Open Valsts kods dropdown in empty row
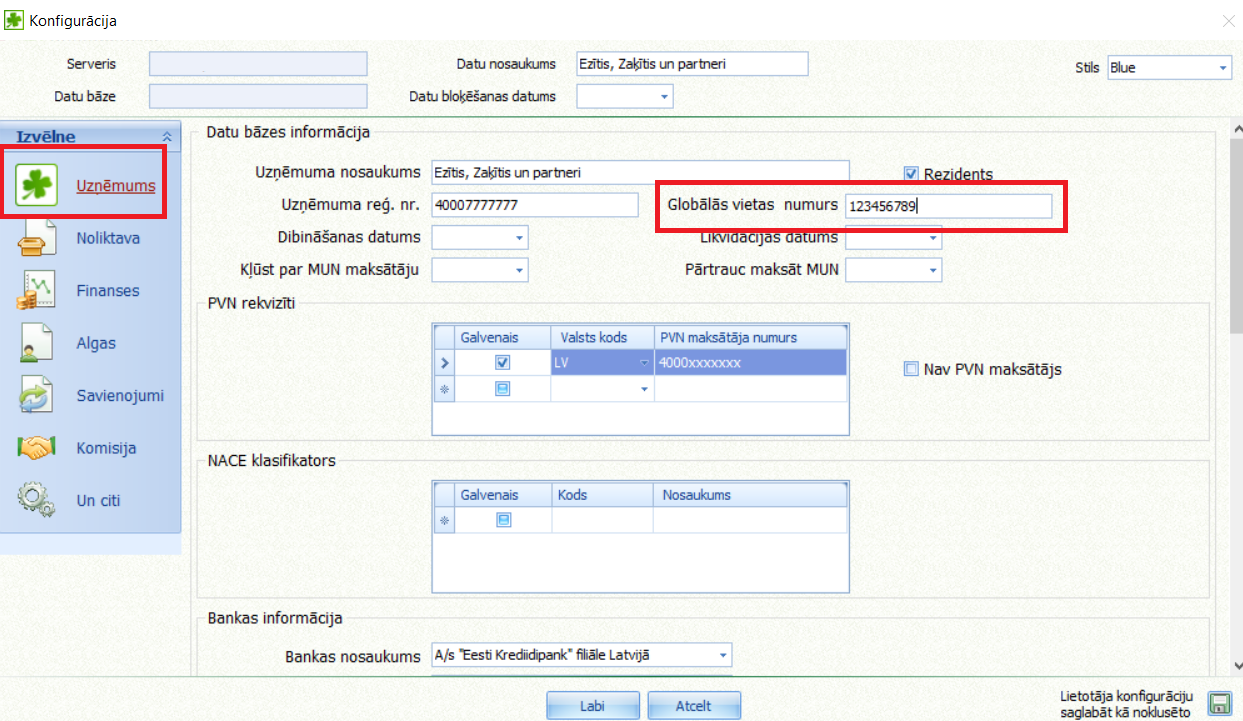Viewport: 1243px width, 721px height. pos(645,389)
